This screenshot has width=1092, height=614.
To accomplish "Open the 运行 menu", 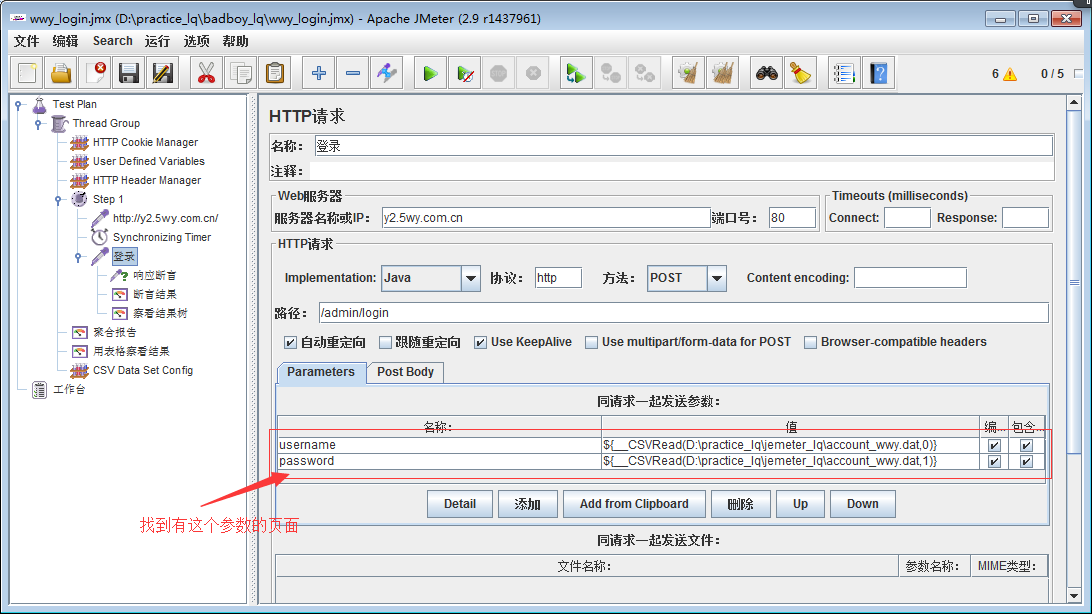I will pyautogui.click(x=157, y=41).
